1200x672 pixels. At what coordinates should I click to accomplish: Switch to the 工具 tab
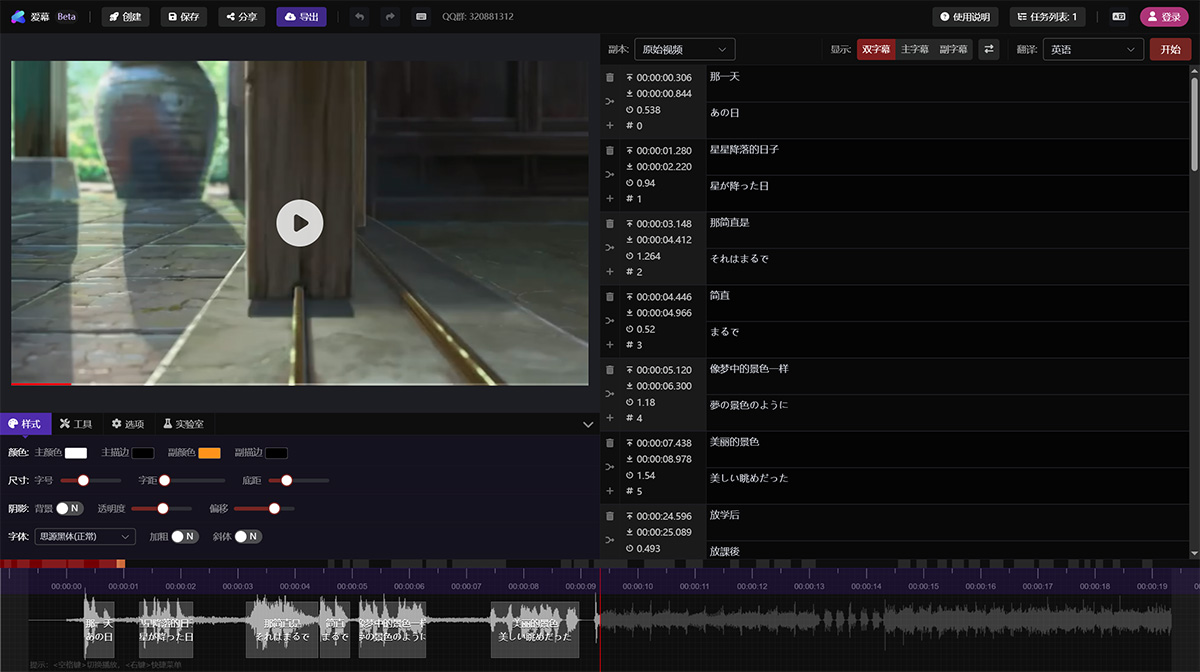76,424
